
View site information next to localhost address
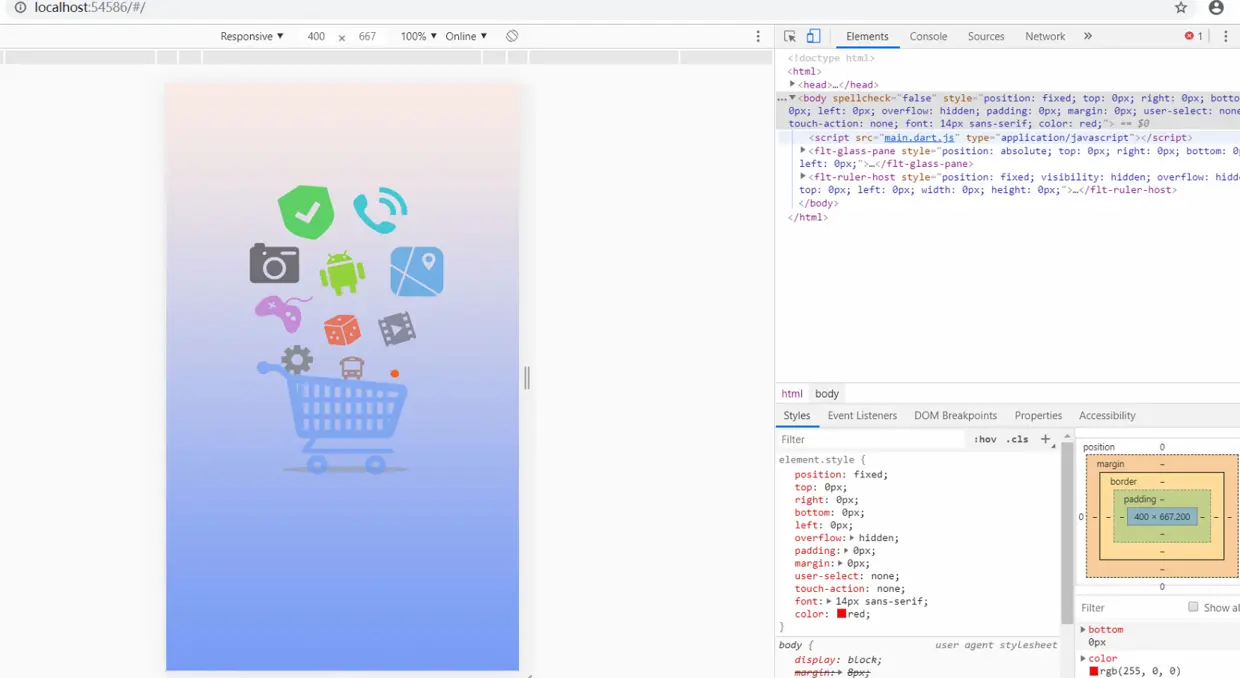20,8
